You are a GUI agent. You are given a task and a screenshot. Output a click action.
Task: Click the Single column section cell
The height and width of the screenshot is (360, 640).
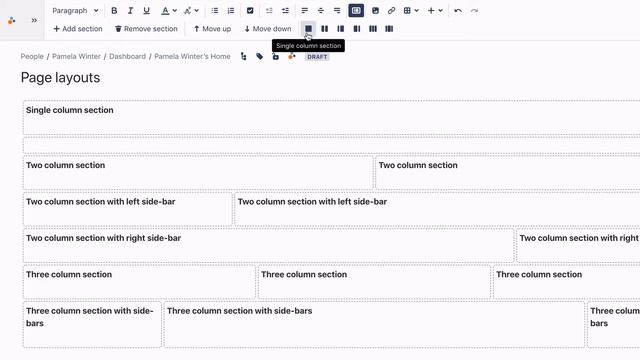point(331,118)
